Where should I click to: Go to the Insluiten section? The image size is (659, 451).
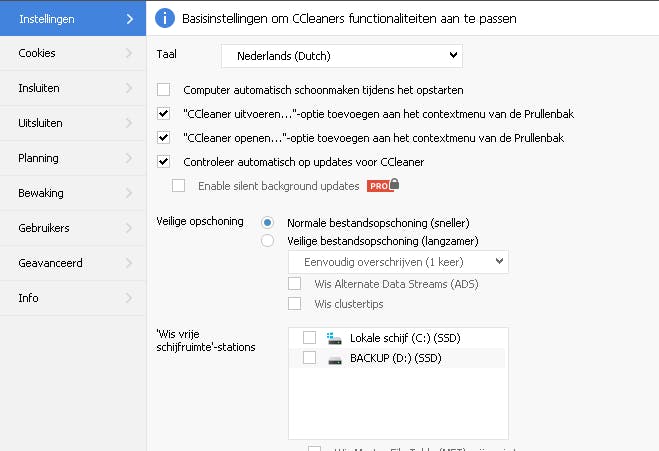[73, 88]
